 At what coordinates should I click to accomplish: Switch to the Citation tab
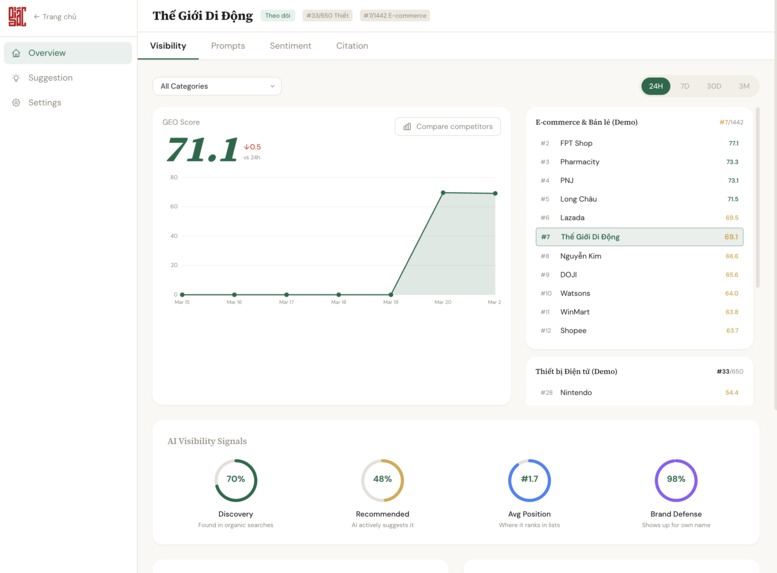tap(352, 46)
